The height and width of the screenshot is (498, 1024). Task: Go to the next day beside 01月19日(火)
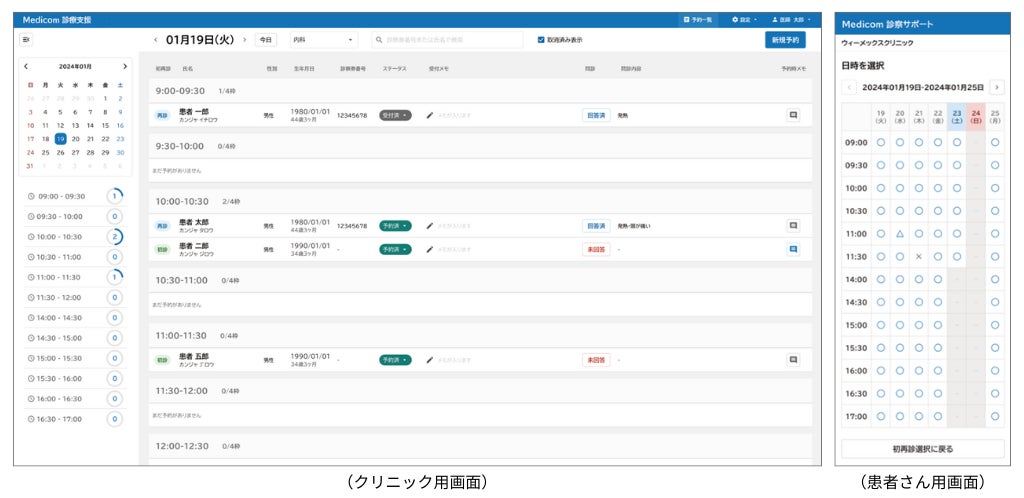[245, 40]
